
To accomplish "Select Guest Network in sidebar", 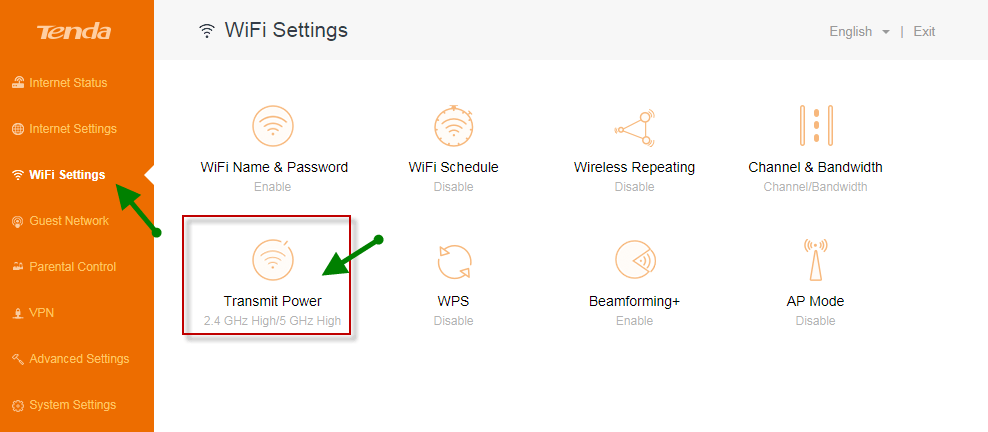I will click(x=60, y=220).
